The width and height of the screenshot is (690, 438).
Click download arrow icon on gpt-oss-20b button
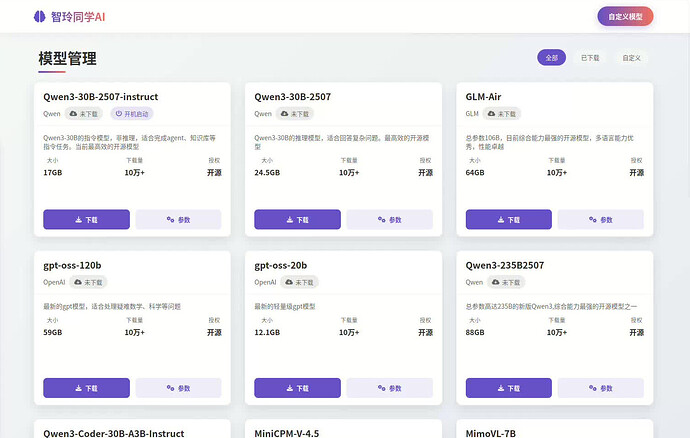[290, 388]
